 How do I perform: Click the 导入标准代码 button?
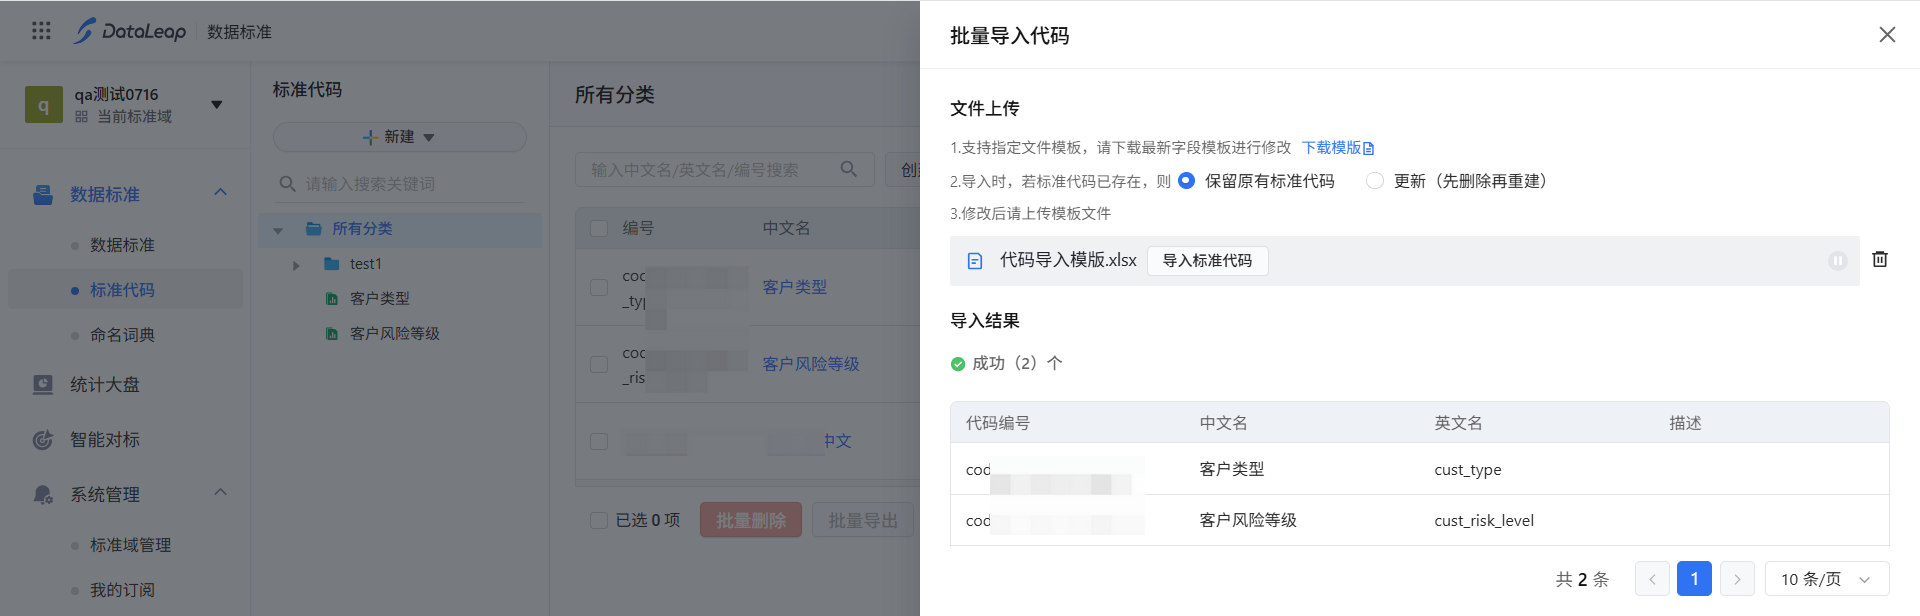coord(1207,261)
